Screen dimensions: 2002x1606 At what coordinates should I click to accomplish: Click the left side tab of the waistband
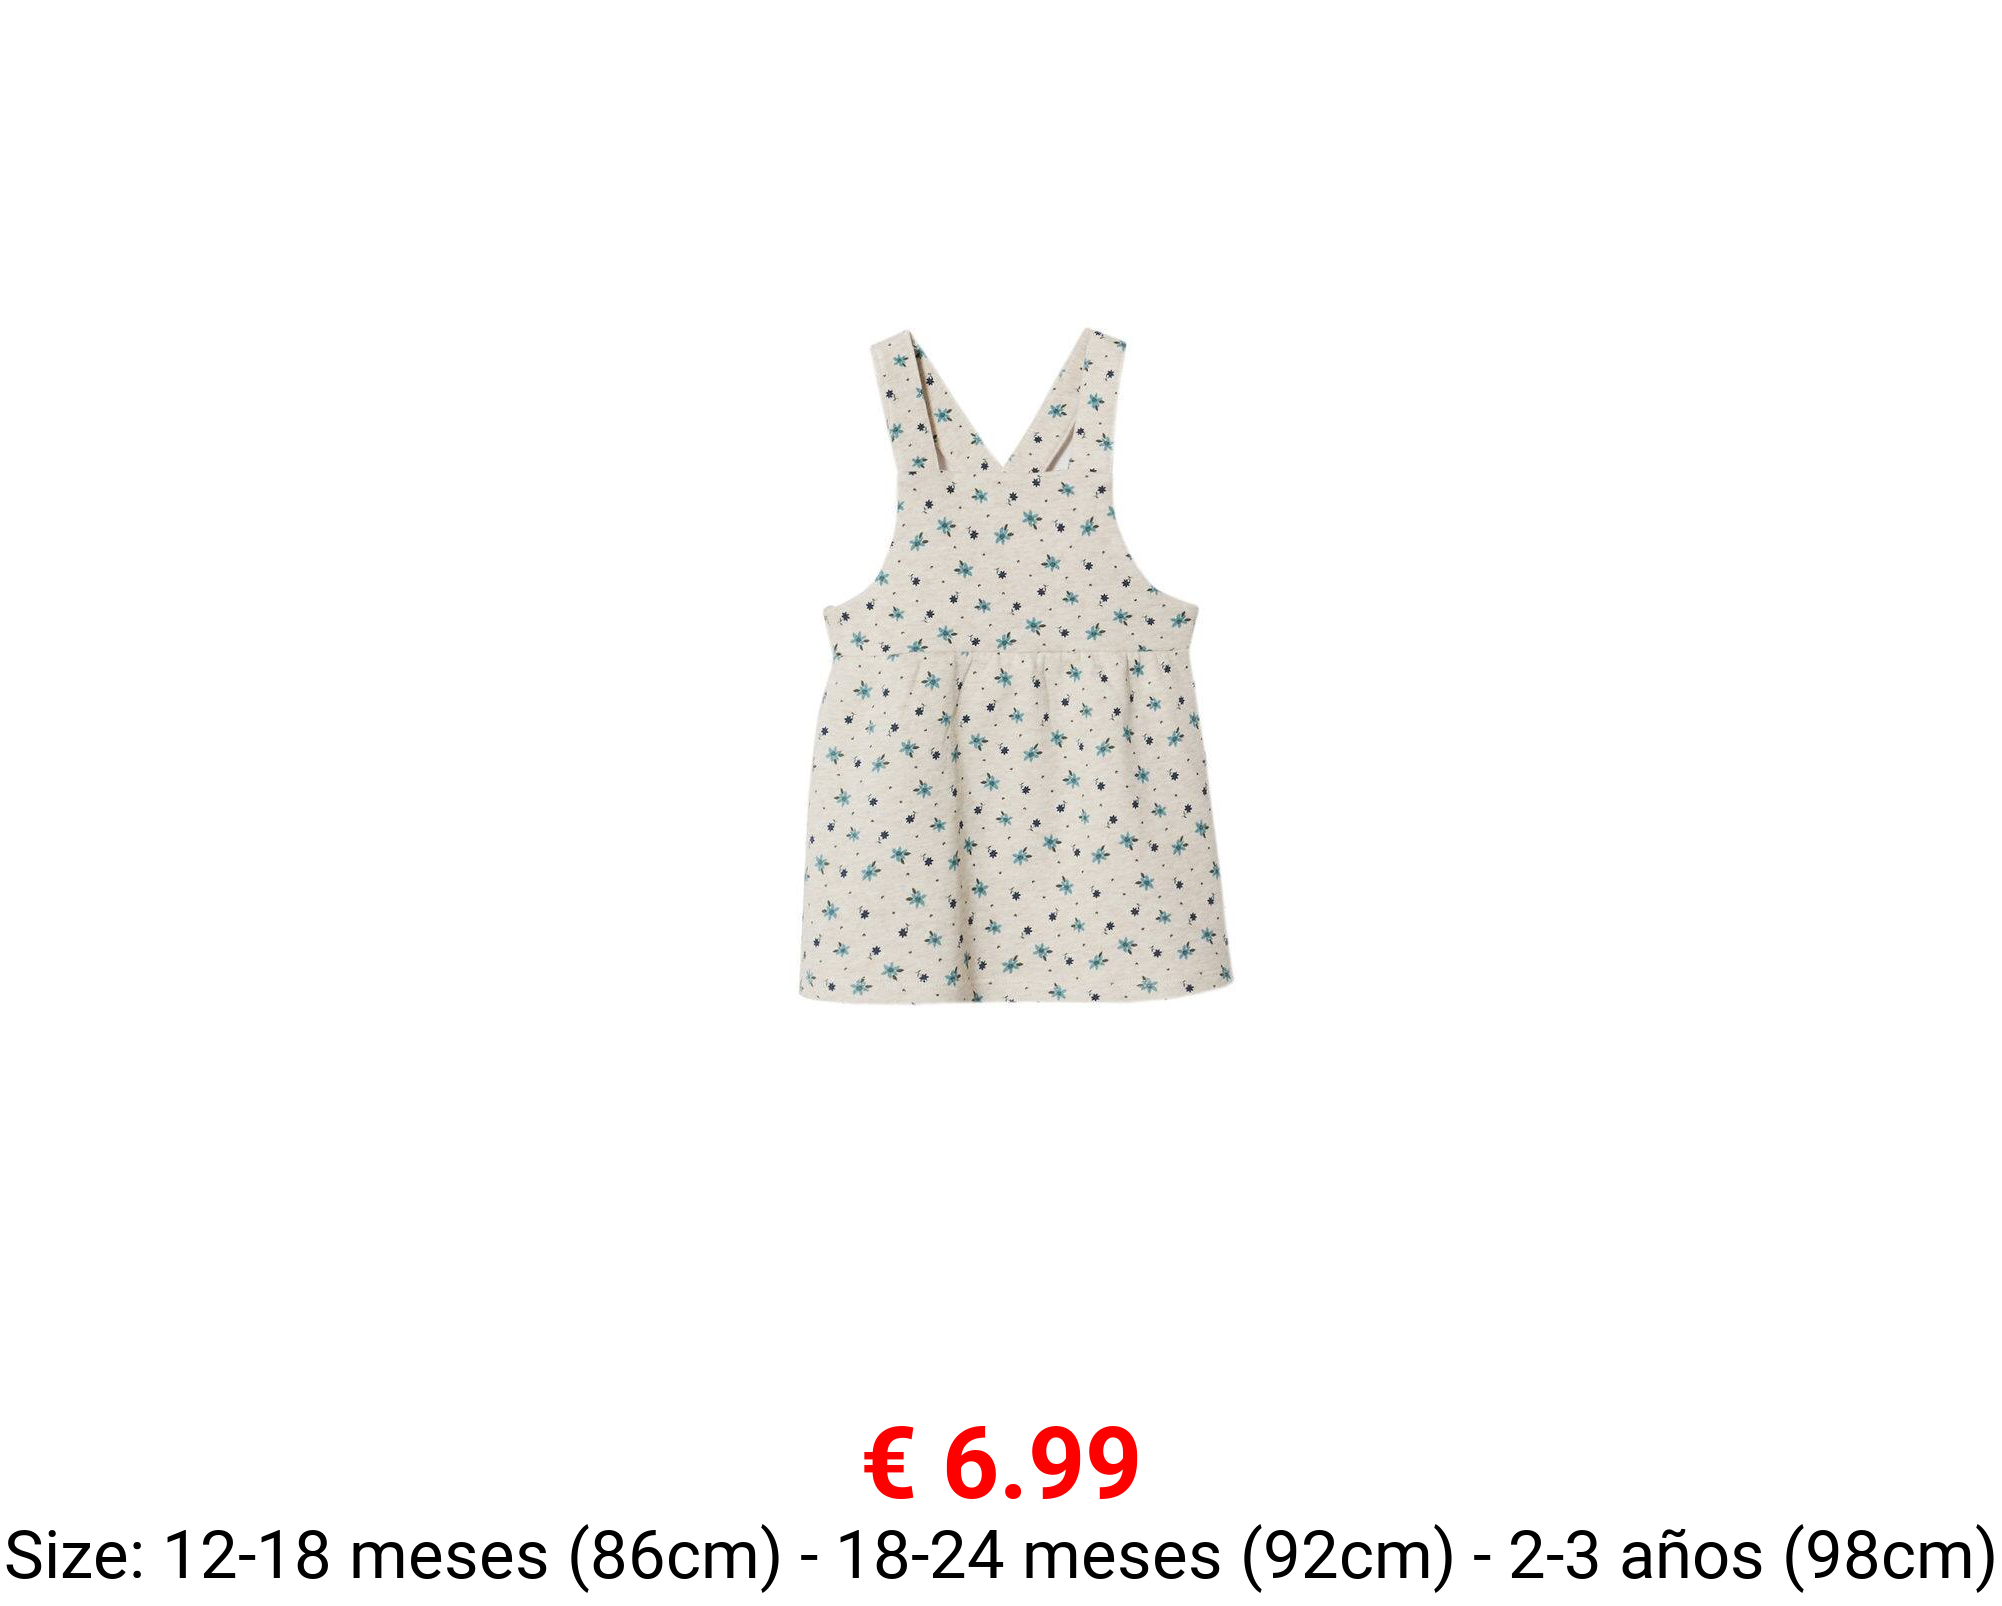click(836, 630)
